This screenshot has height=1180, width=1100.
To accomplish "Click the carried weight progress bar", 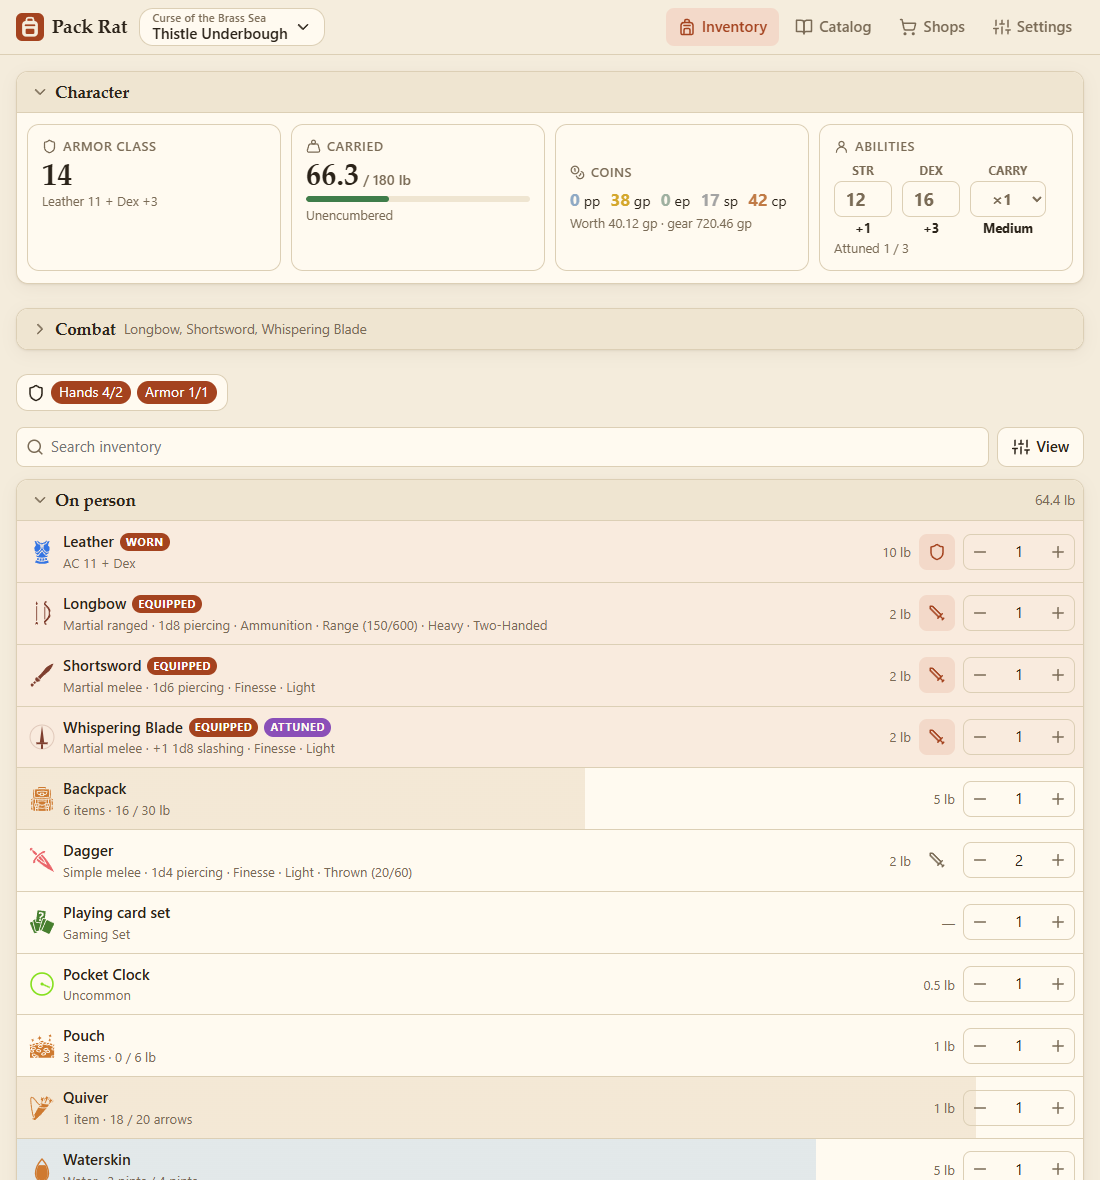I will (x=418, y=199).
